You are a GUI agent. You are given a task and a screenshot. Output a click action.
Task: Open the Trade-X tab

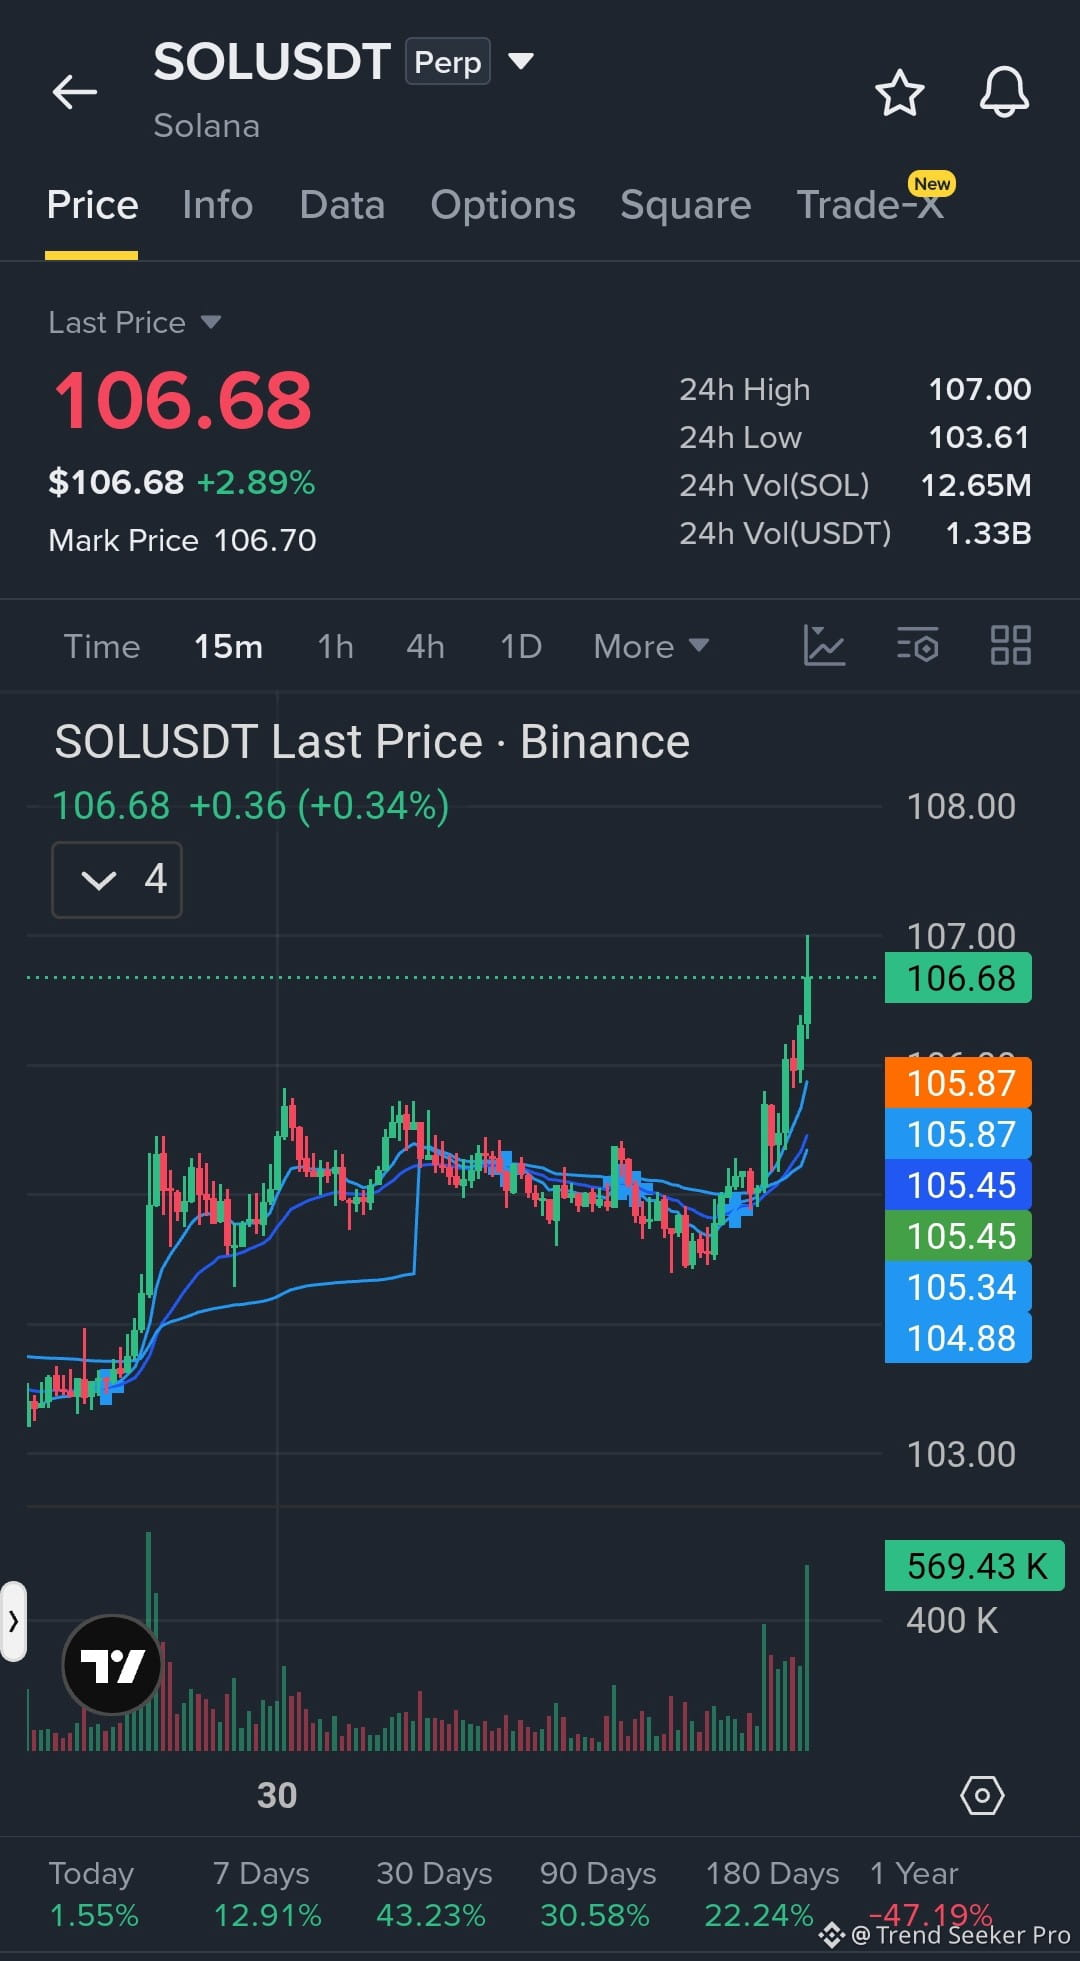tap(870, 205)
